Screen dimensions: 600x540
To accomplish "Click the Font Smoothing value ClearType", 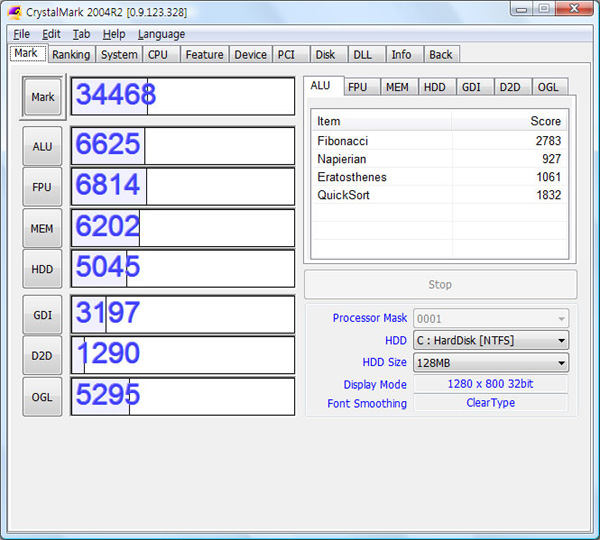I will 491,403.
